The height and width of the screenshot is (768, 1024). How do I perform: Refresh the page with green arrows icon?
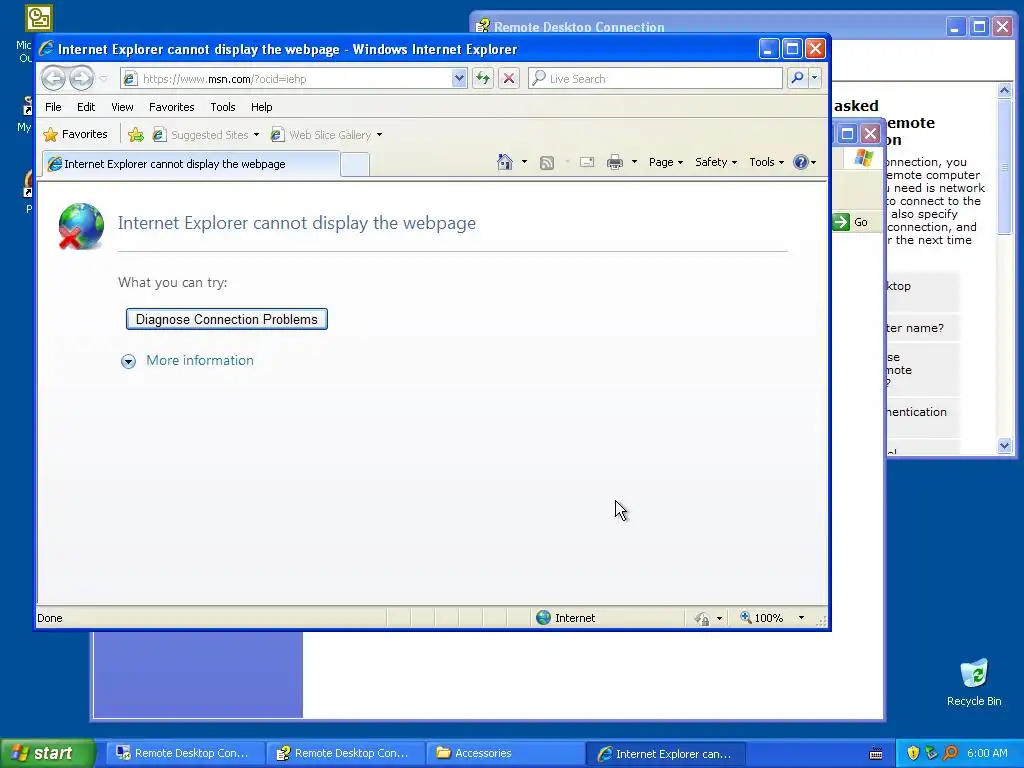pyautogui.click(x=483, y=78)
